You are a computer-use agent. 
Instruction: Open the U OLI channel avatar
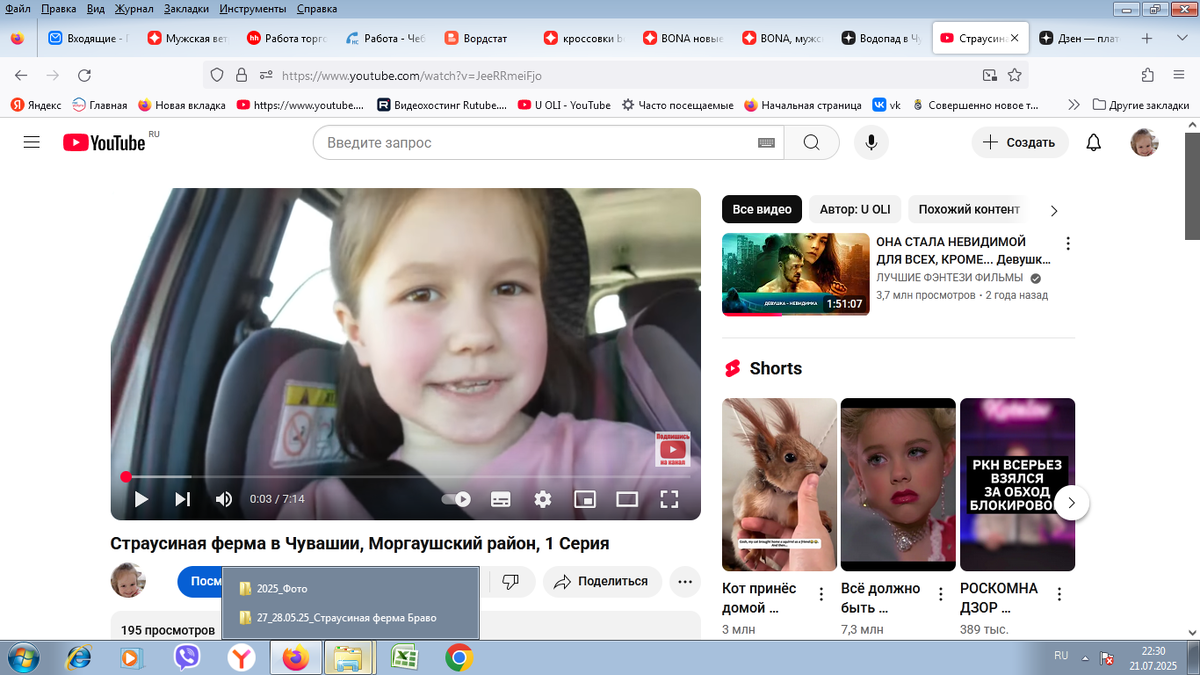[x=128, y=581]
